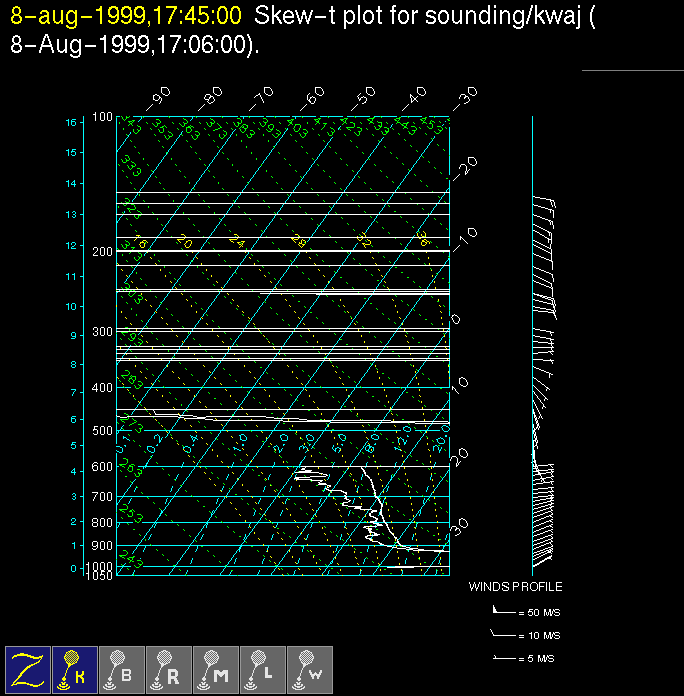The image size is (684, 696).
Task: Click the 700 pressure level label
Action: pyautogui.click(x=103, y=497)
